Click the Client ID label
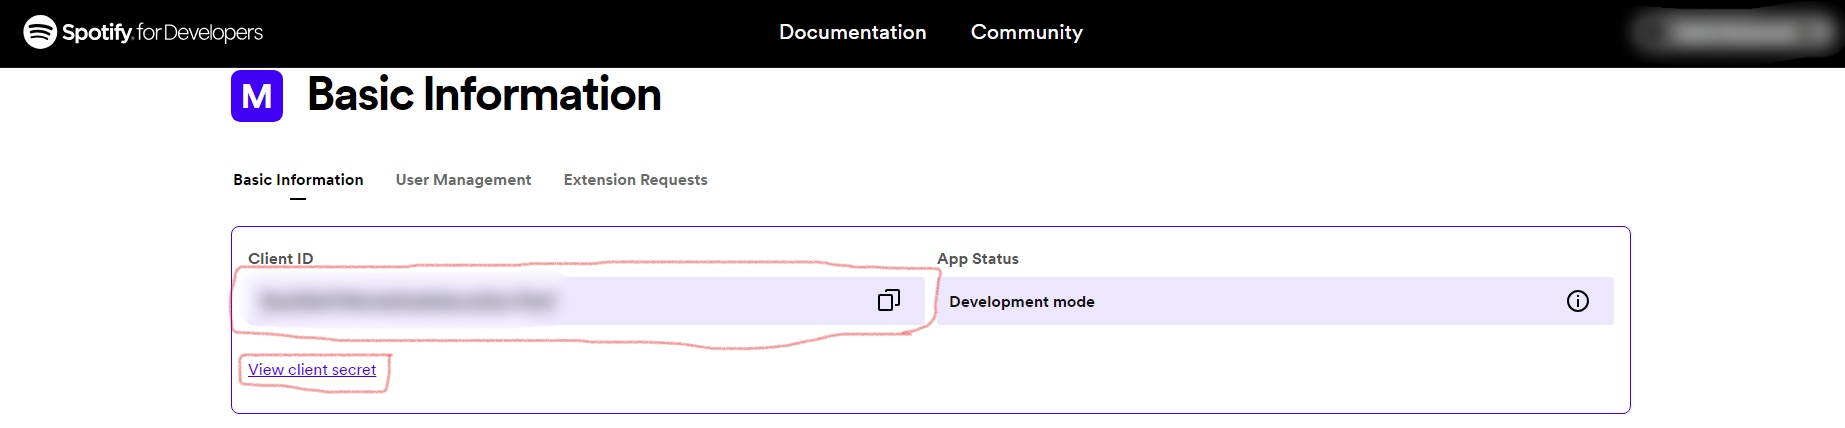The height and width of the screenshot is (428, 1845). 281,258
